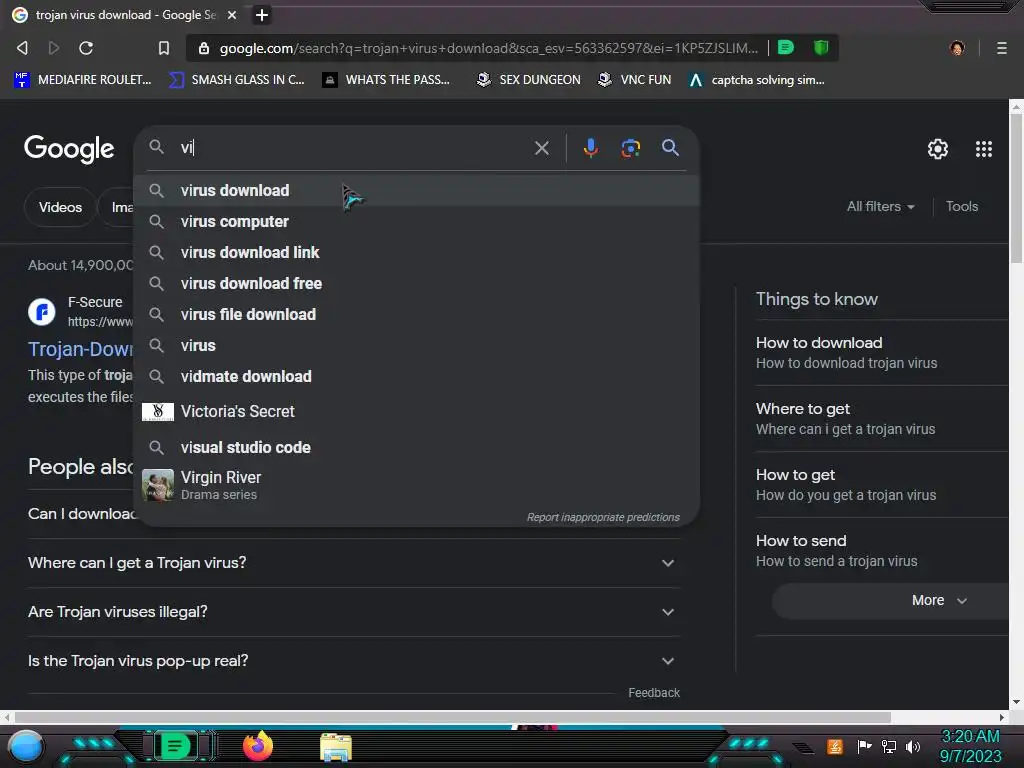Image resolution: width=1024 pixels, height=768 pixels.
Task: Click inside the Google search input
Action: [353, 148]
